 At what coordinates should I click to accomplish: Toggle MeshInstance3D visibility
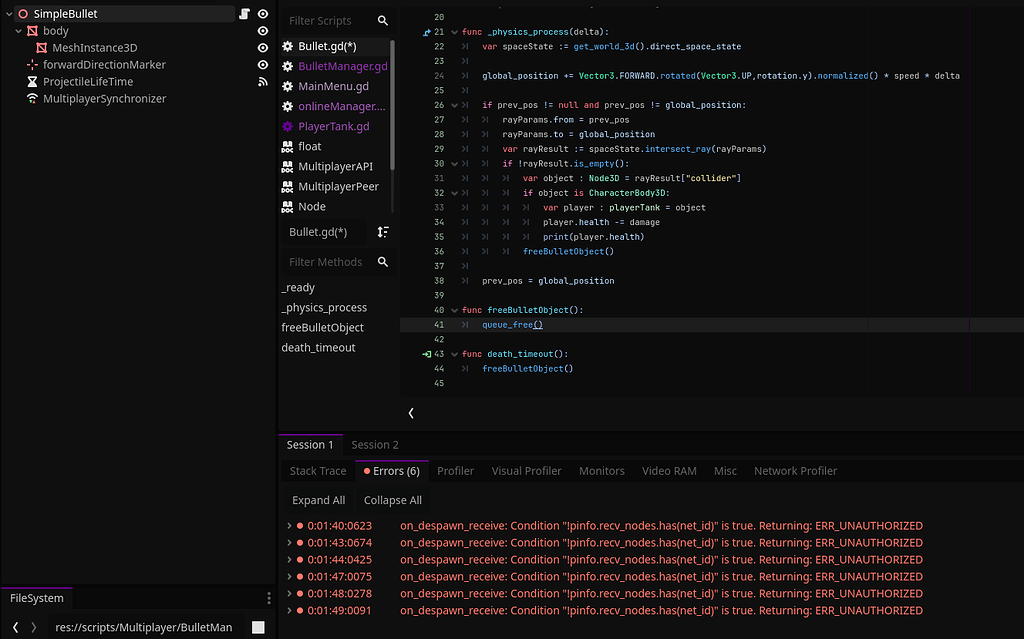pos(262,47)
